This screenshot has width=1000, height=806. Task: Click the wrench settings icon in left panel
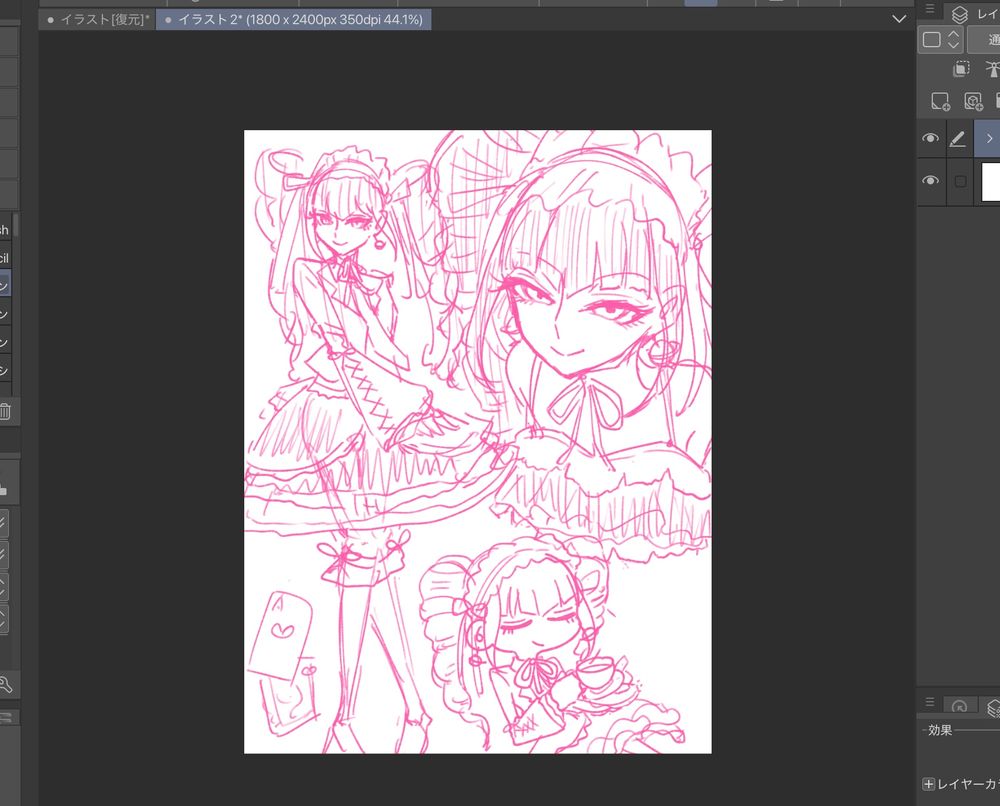point(6,685)
